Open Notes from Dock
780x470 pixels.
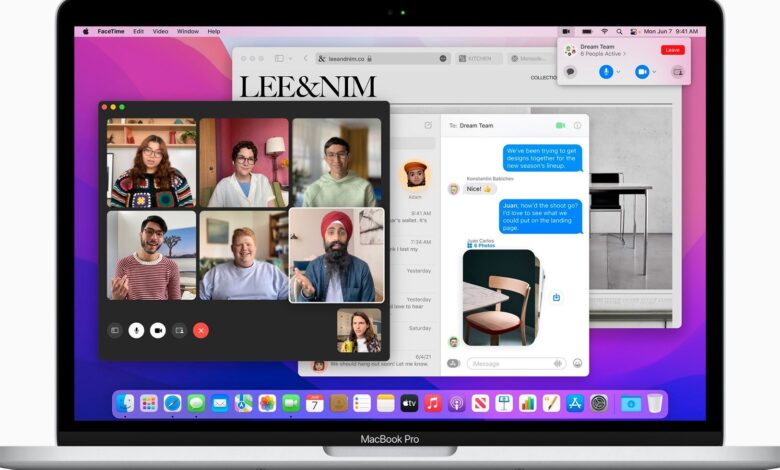point(386,403)
